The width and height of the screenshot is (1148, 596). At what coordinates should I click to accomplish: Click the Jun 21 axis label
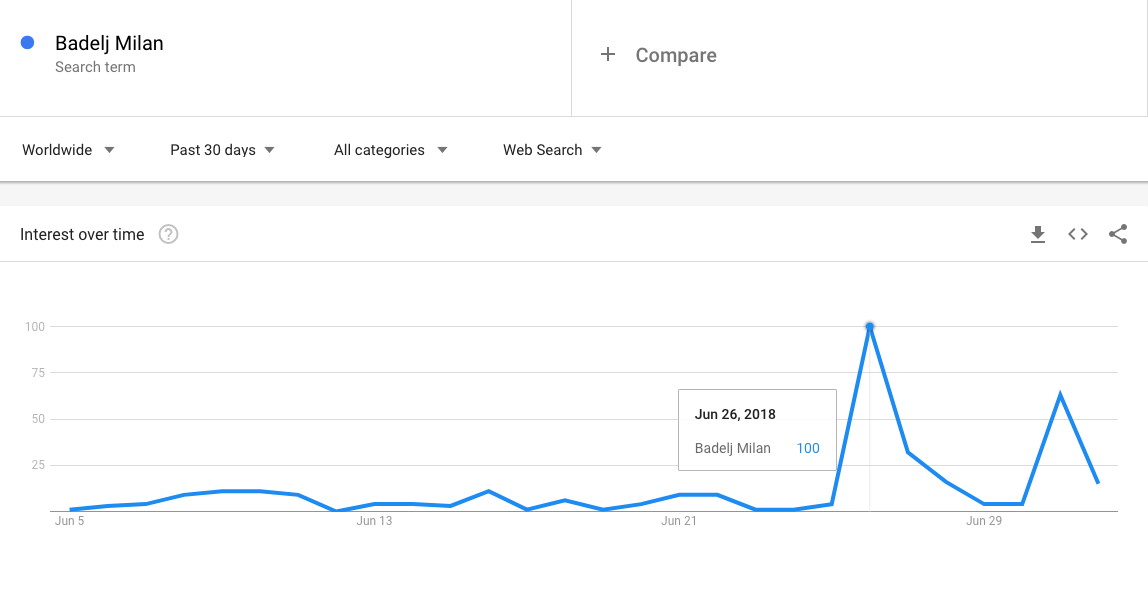pyautogui.click(x=679, y=521)
